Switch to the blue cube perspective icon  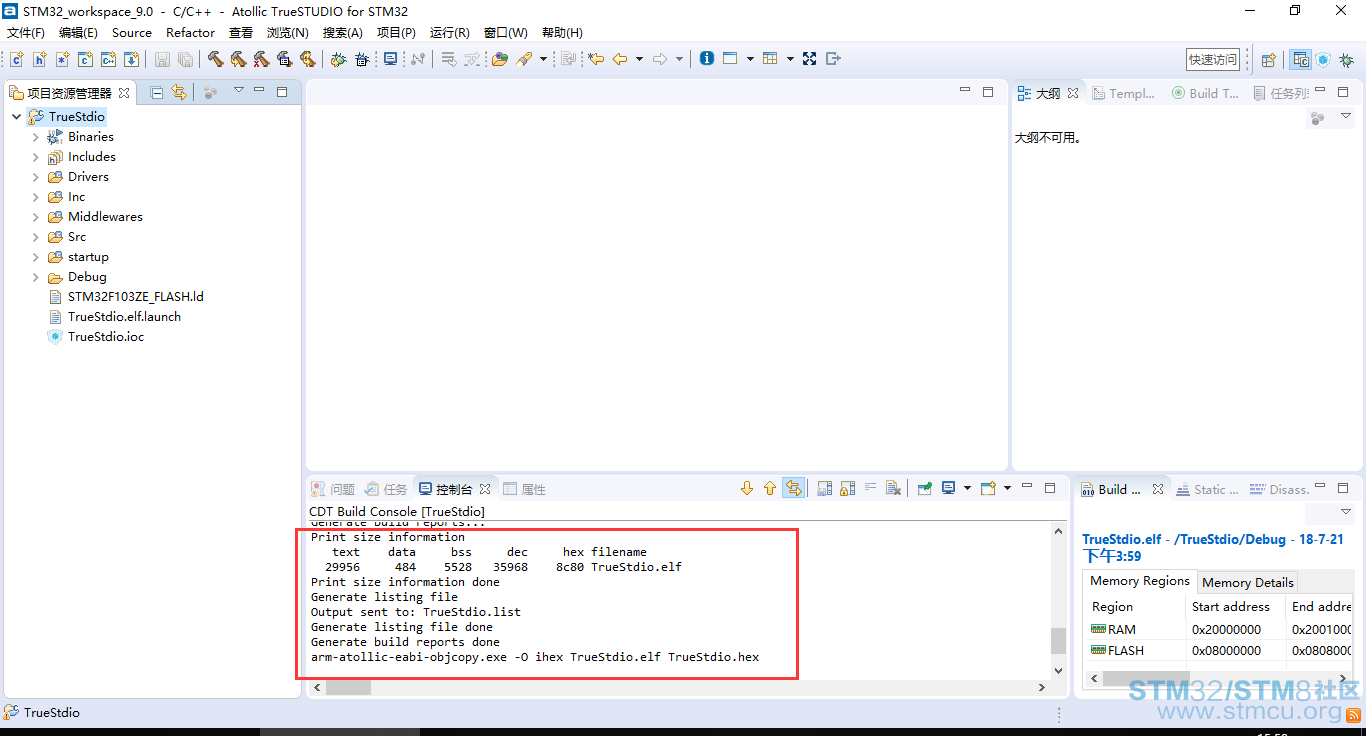click(x=1323, y=60)
